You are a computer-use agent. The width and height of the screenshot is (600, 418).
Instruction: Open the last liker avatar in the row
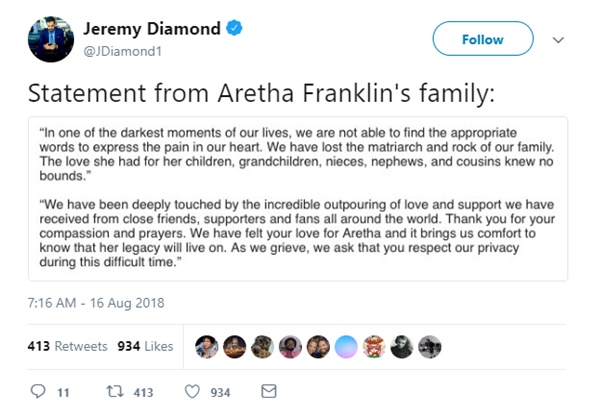[x=427, y=346]
